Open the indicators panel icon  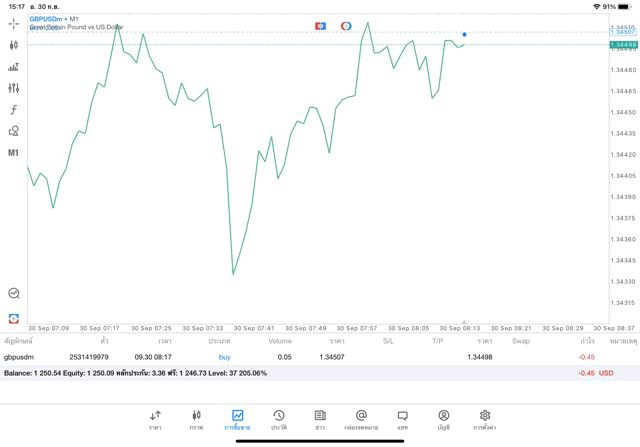pos(13,67)
